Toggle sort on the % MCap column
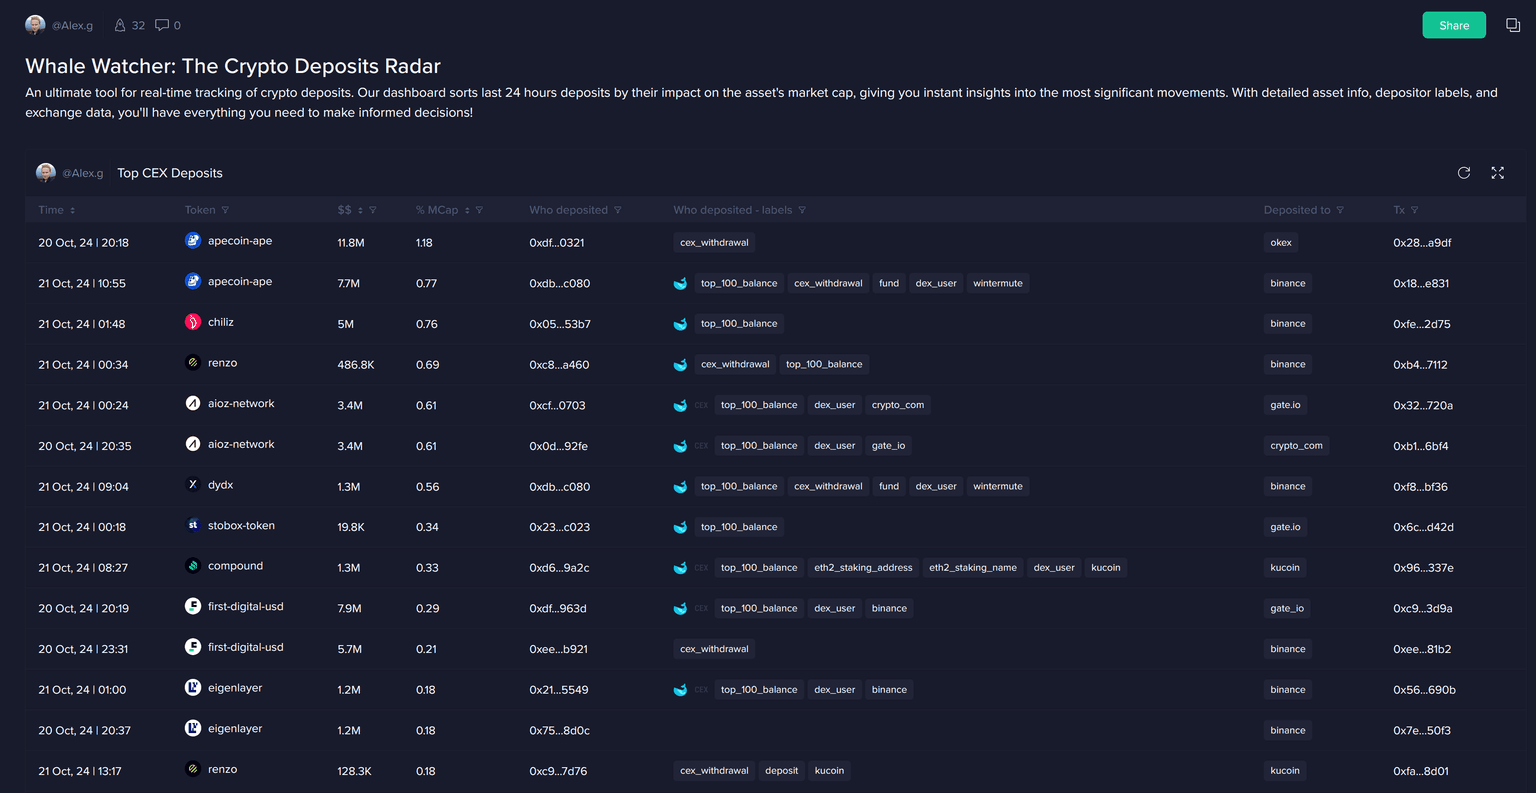 [x=467, y=210]
